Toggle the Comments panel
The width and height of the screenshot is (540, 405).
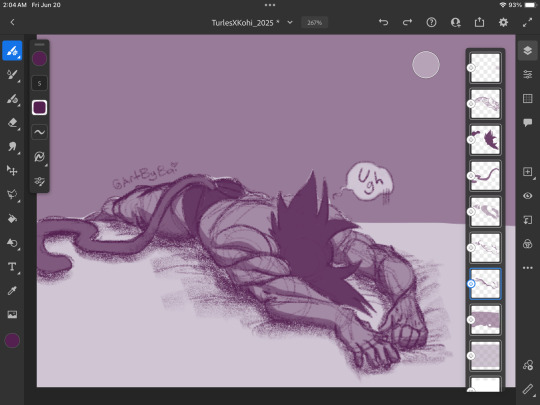coord(527,123)
